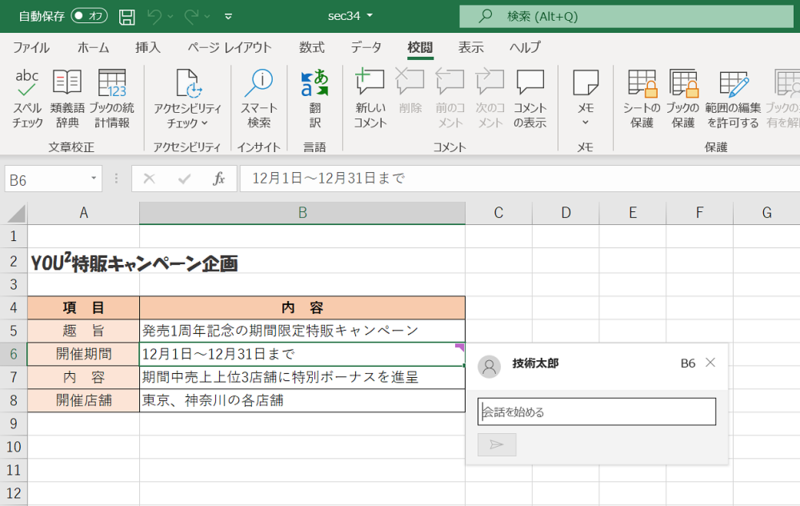Click コメントの表示 show comments

(530, 99)
